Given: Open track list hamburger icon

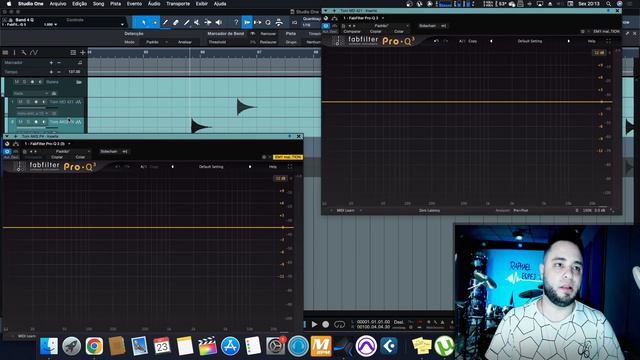Looking at the screenshot, I should pyautogui.click(x=5, y=53).
